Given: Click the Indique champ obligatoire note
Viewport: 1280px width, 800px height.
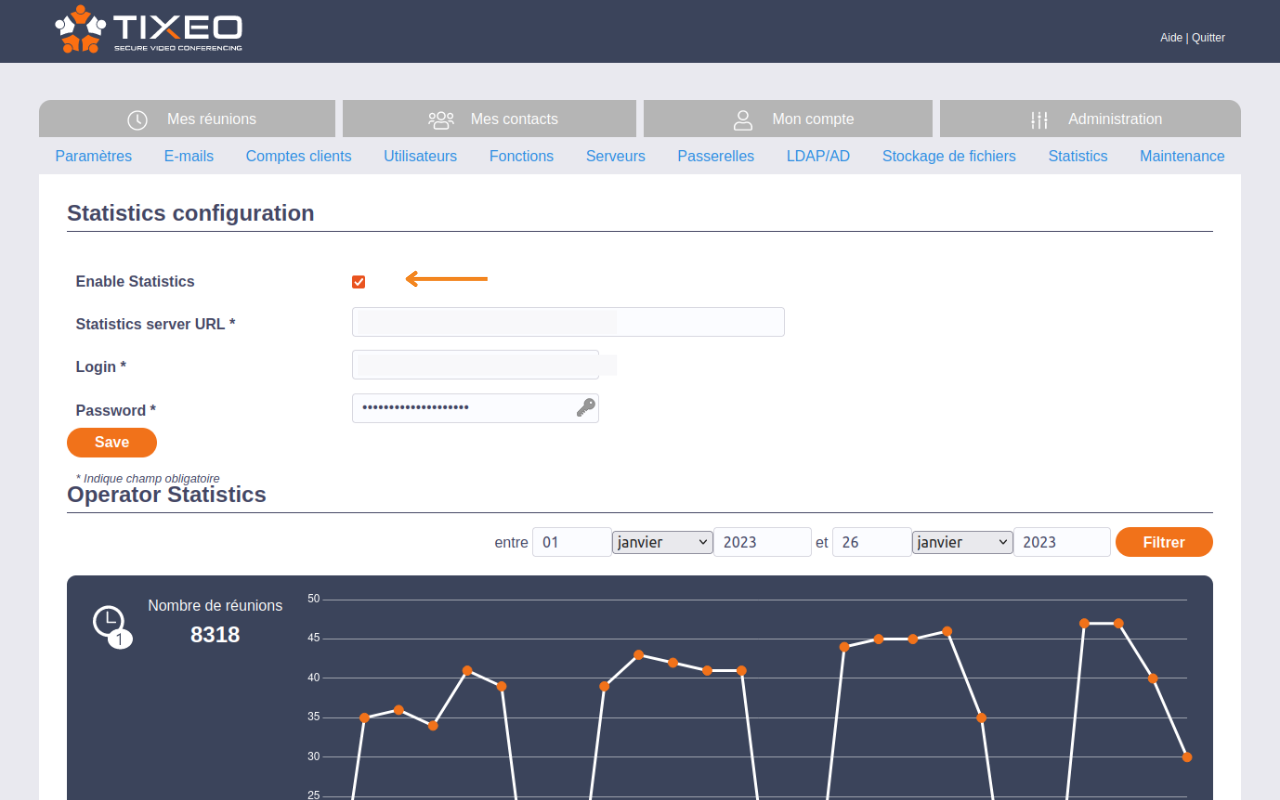Looking at the screenshot, I should 148,478.
